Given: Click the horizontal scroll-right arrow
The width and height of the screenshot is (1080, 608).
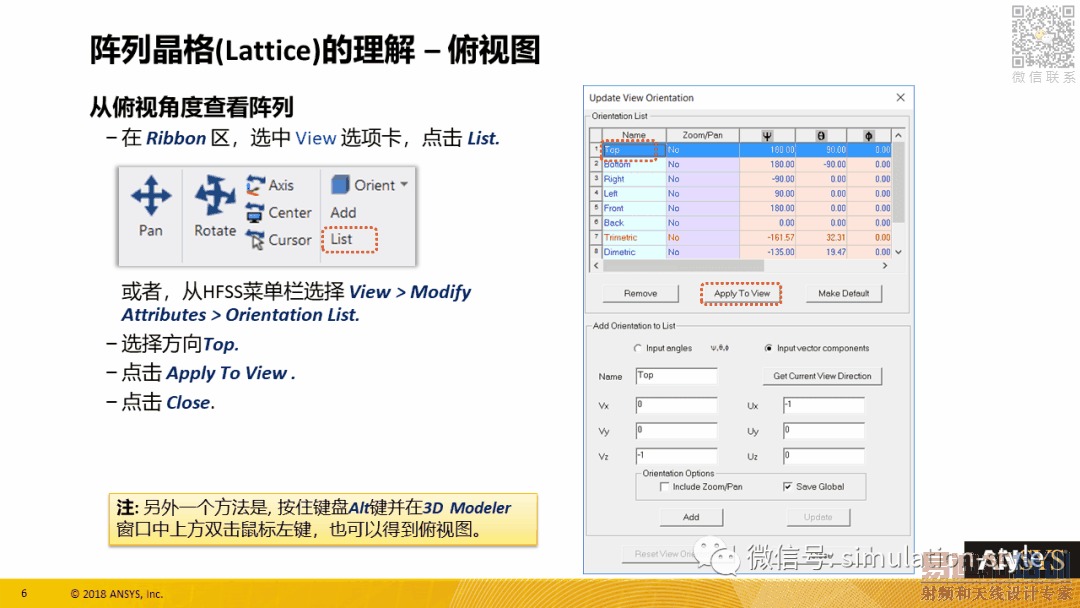Looking at the screenshot, I should [x=885, y=265].
